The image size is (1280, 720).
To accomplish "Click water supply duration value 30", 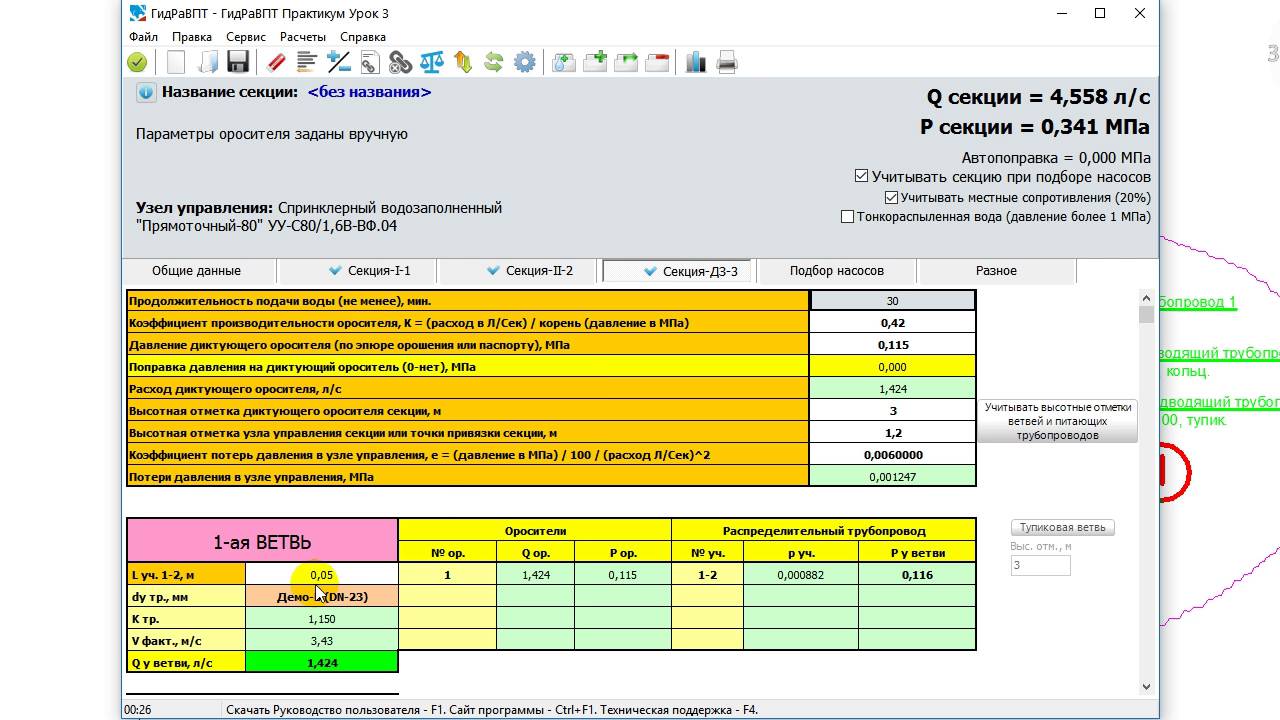I will click(x=892, y=301).
